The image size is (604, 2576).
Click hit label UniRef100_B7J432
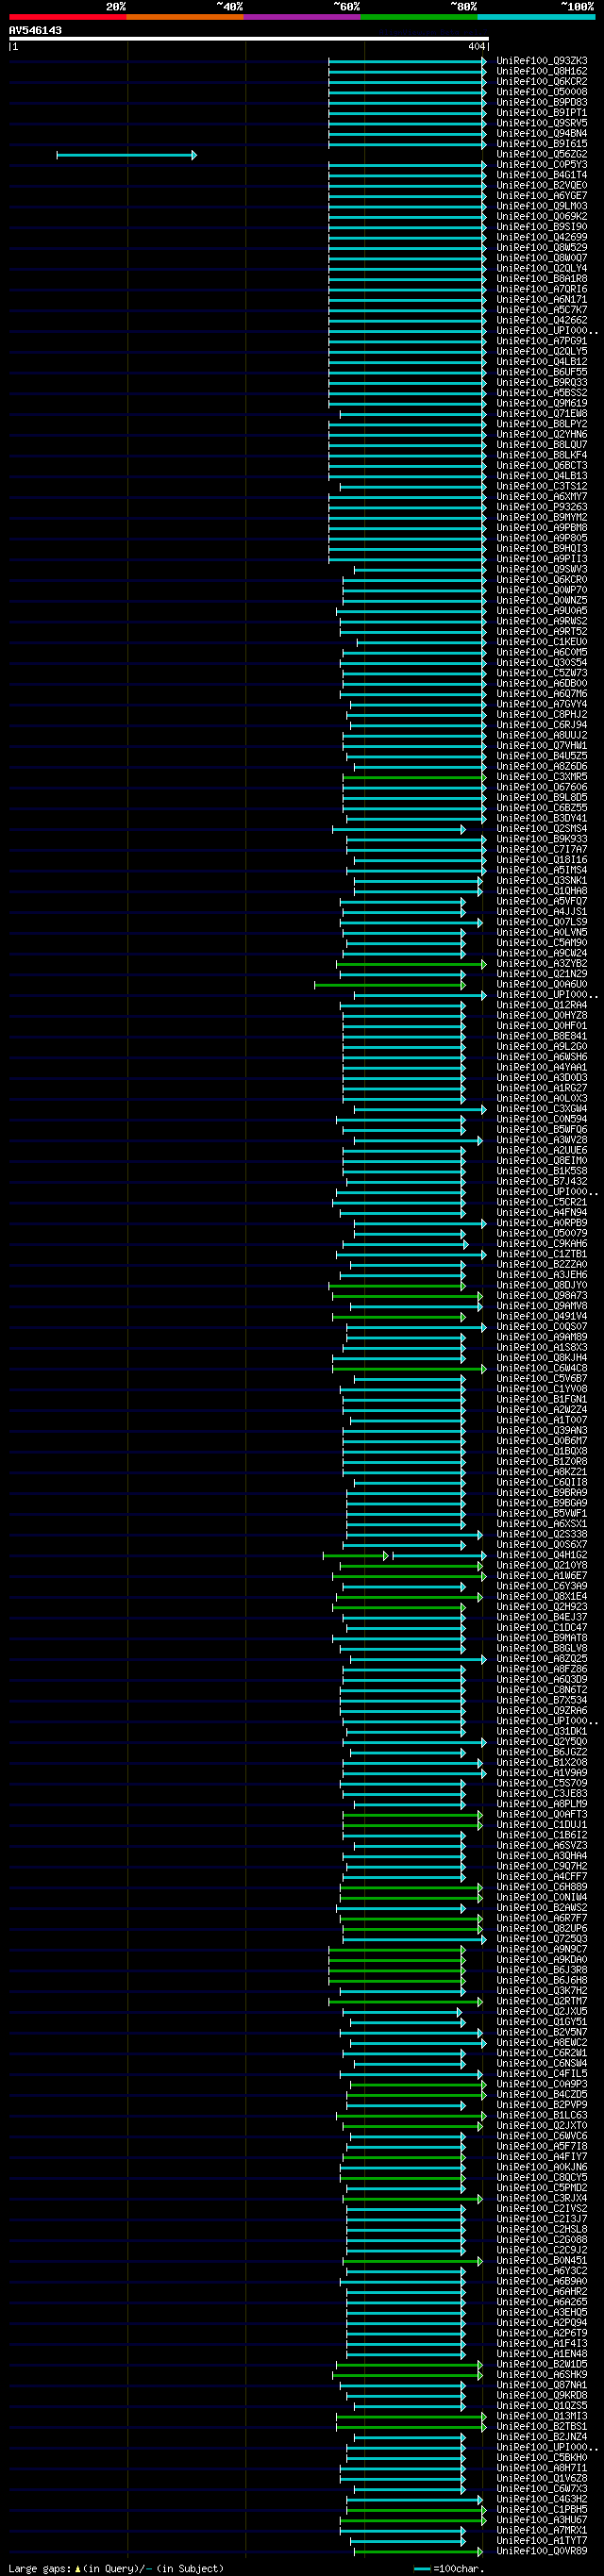542,1182
